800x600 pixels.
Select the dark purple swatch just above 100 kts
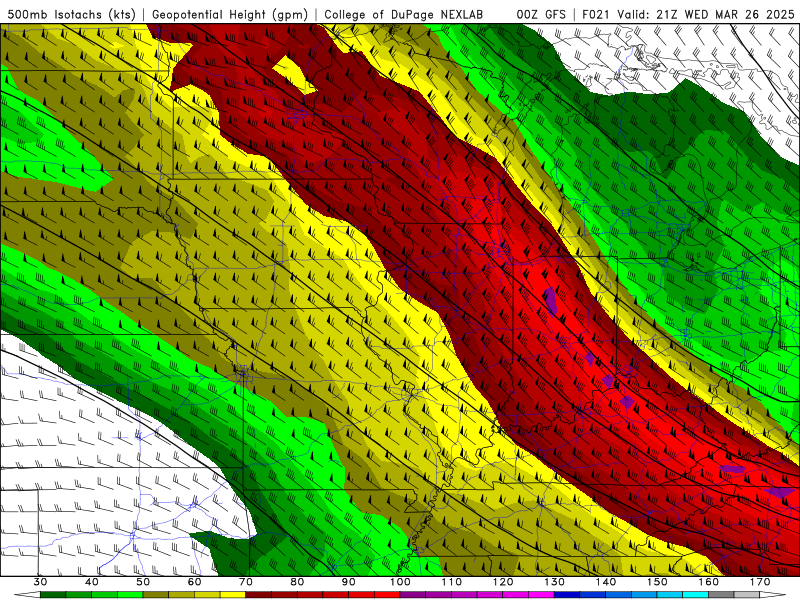(x=413, y=595)
